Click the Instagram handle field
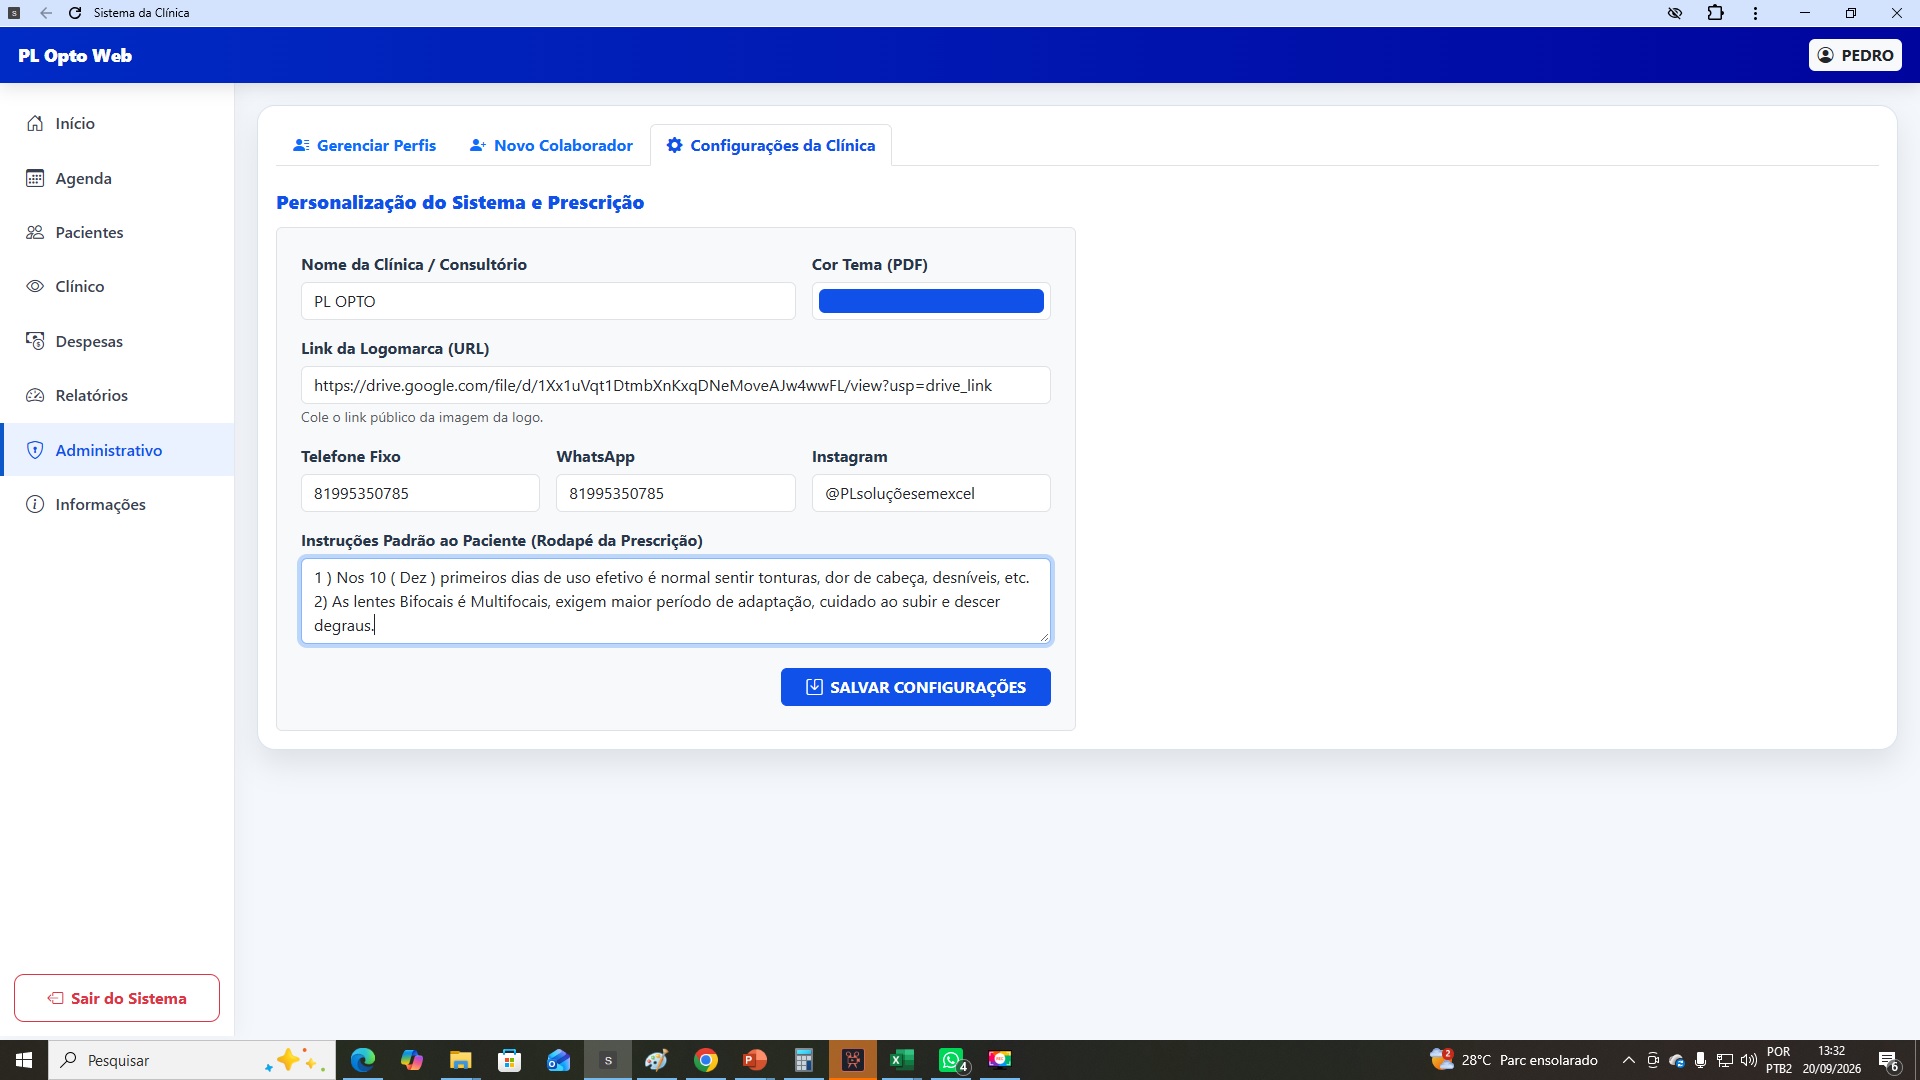1920x1080 pixels. pyautogui.click(x=931, y=493)
